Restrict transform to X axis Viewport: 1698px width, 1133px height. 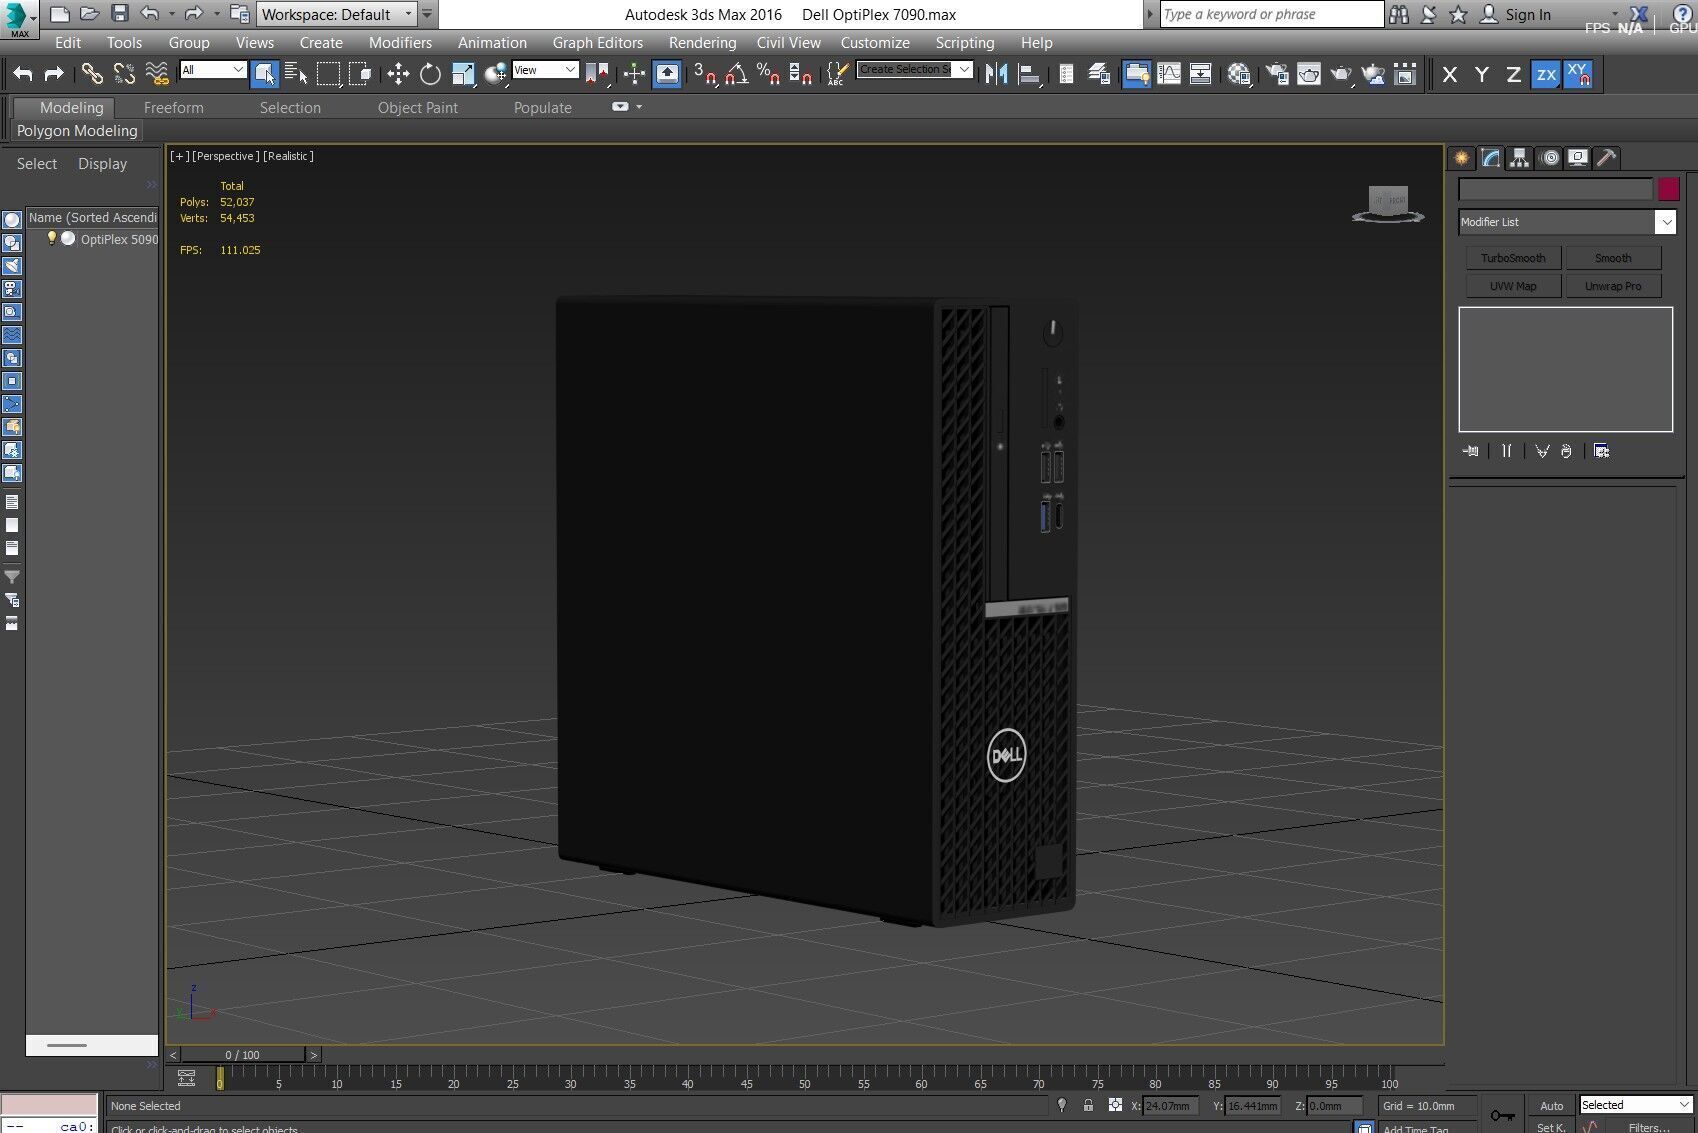[x=1450, y=74]
